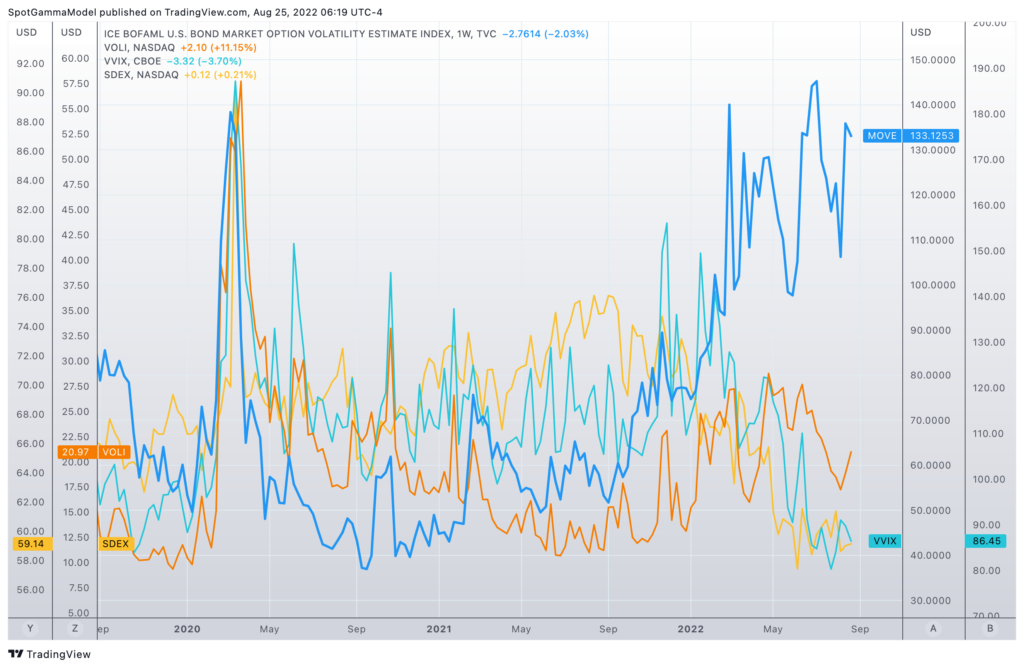Click the USD label above the A axis
Image resolution: width=1024 pixels, height=668 pixels.
[x=920, y=32]
